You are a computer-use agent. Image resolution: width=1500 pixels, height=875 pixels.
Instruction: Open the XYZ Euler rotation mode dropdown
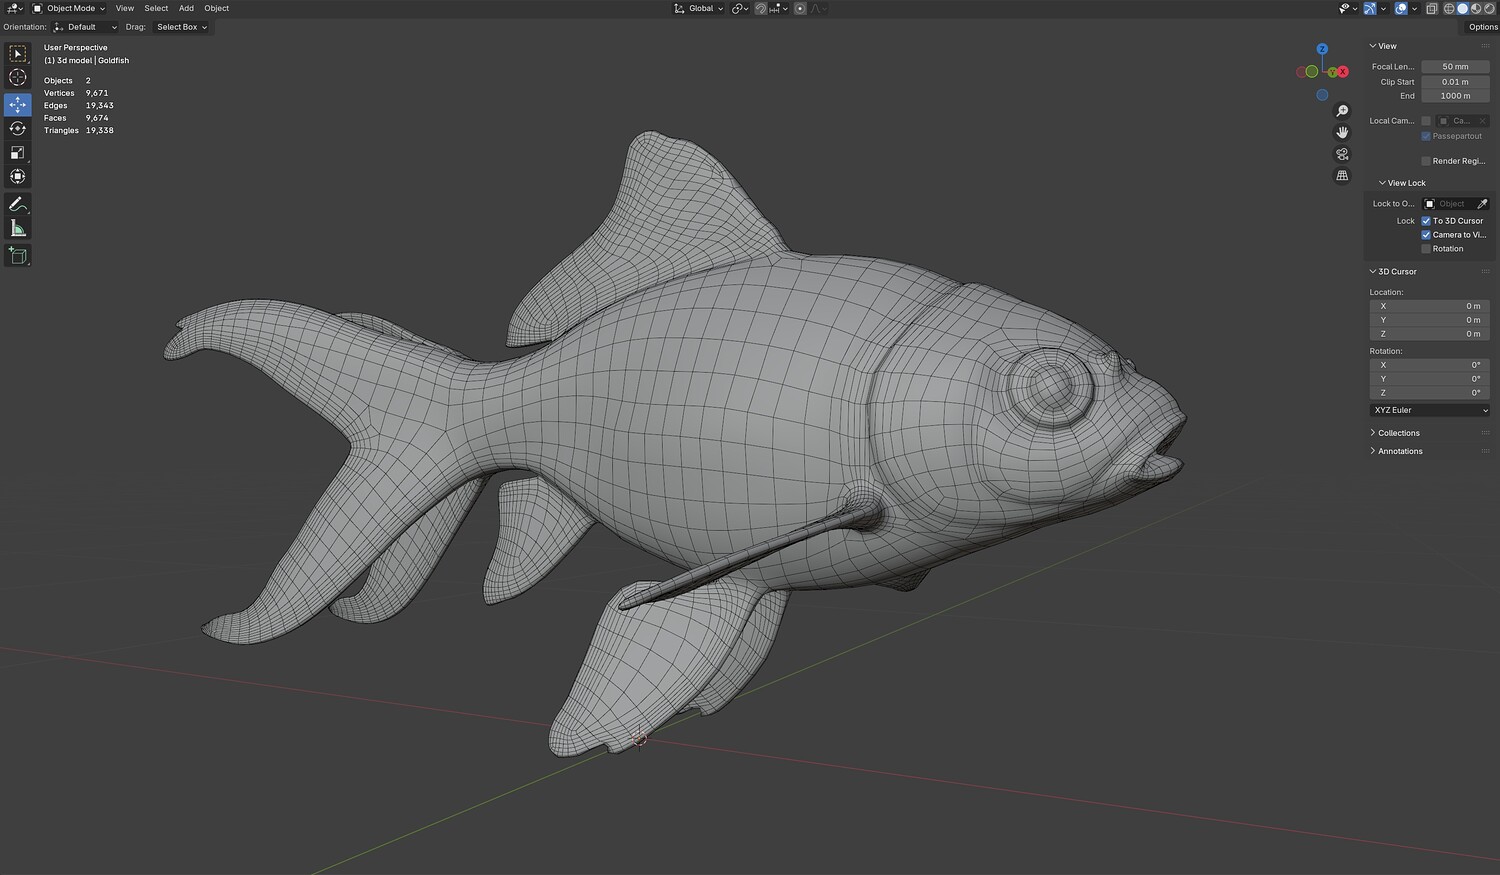(1430, 410)
